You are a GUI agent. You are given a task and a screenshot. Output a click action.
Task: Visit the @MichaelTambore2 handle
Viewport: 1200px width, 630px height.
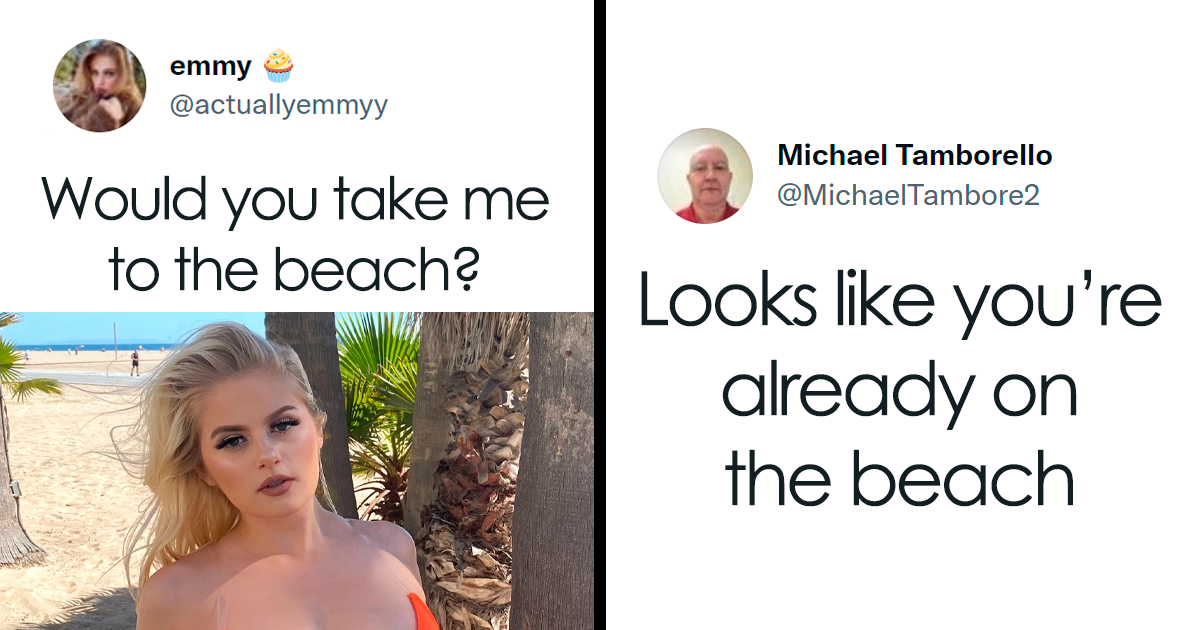tap(908, 195)
